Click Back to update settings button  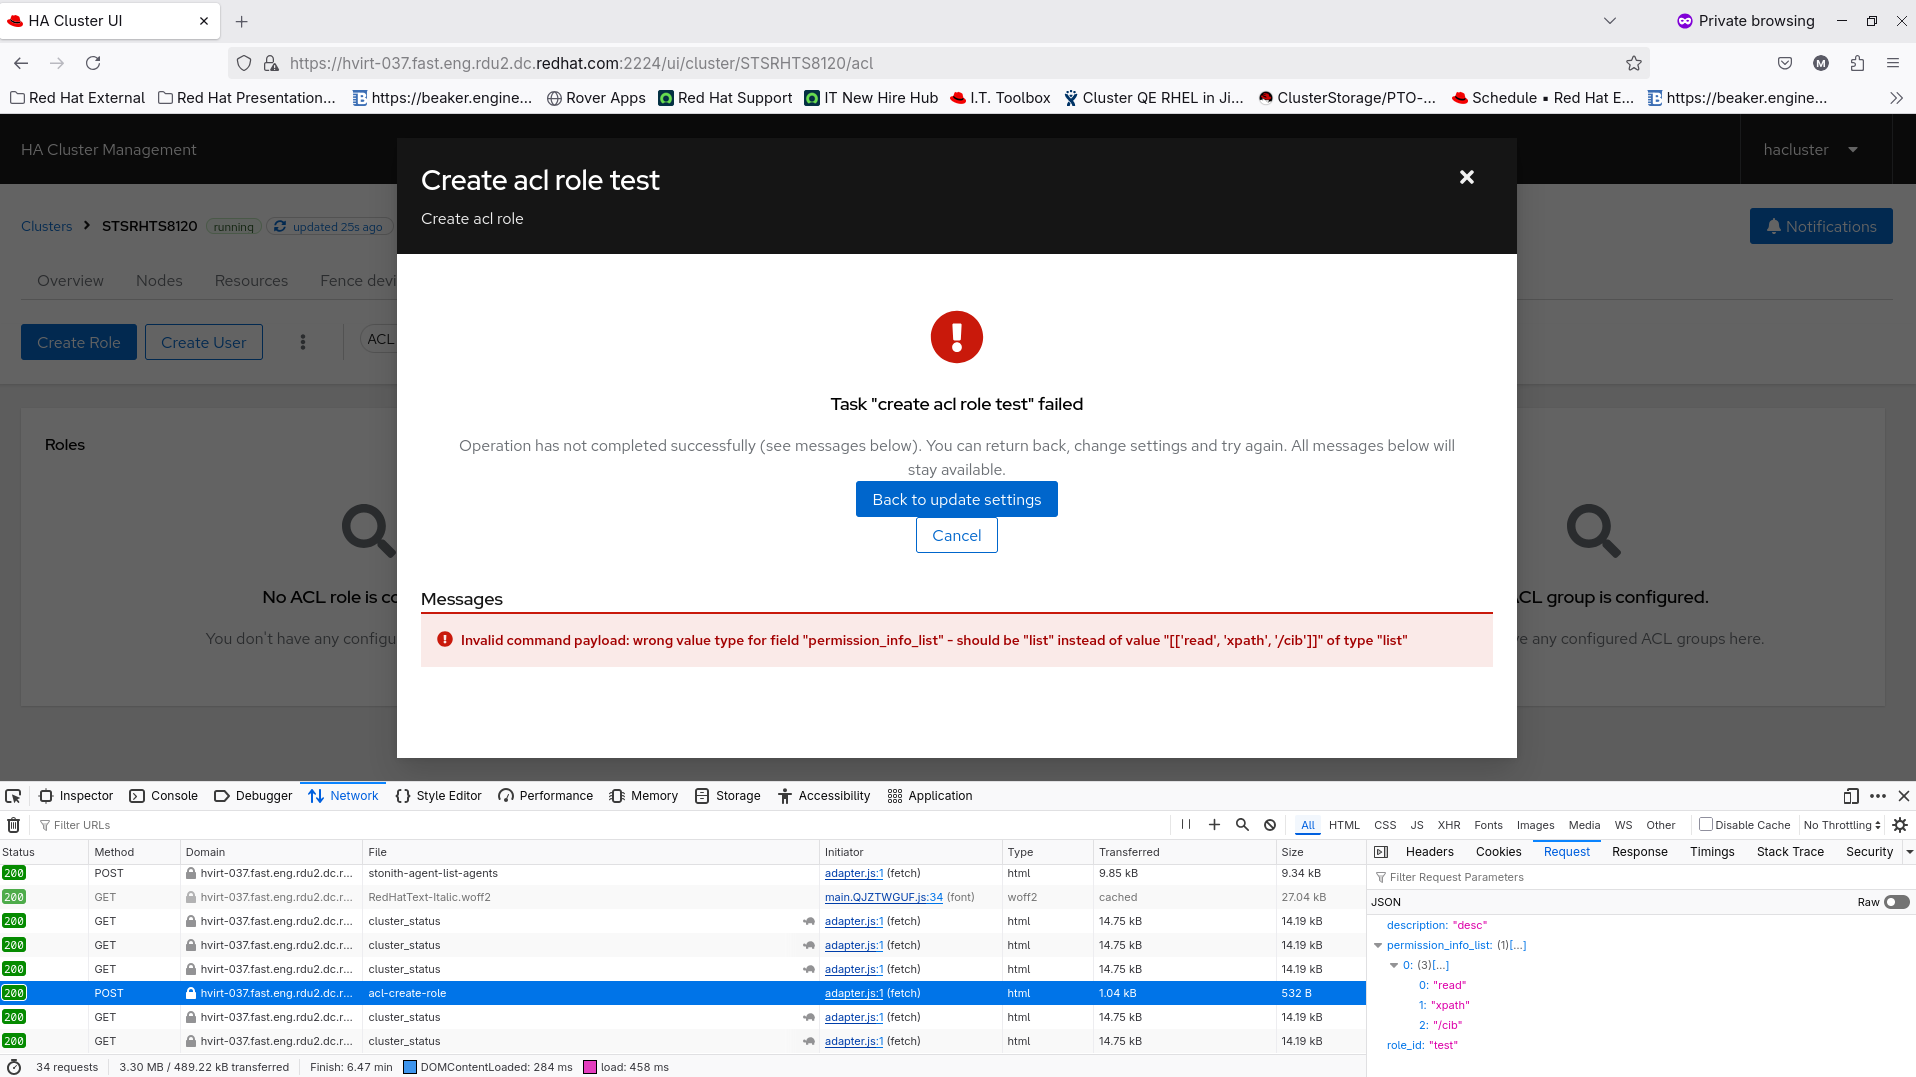pyautogui.click(x=956, y=499)
